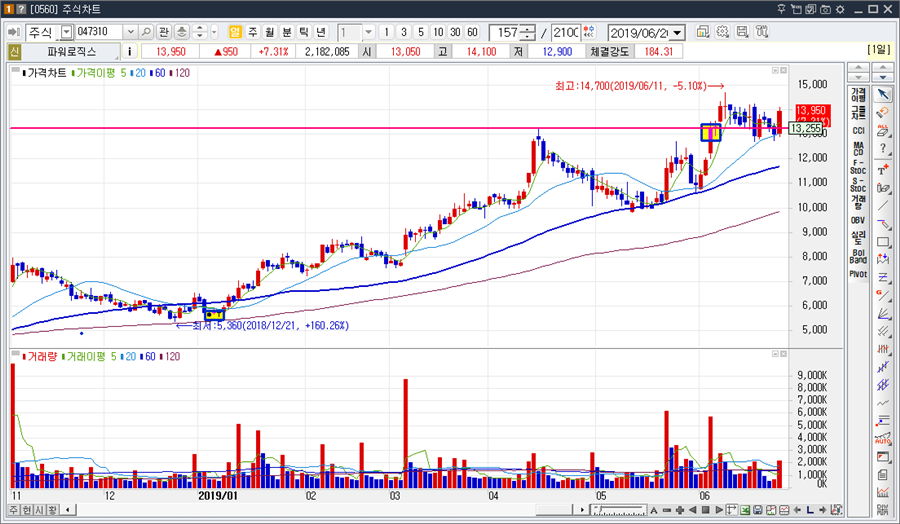The height and width of the screenshot is (524, 900).
Task: Open the 주식 market type dropdown
Action: [x=67, y=32]
